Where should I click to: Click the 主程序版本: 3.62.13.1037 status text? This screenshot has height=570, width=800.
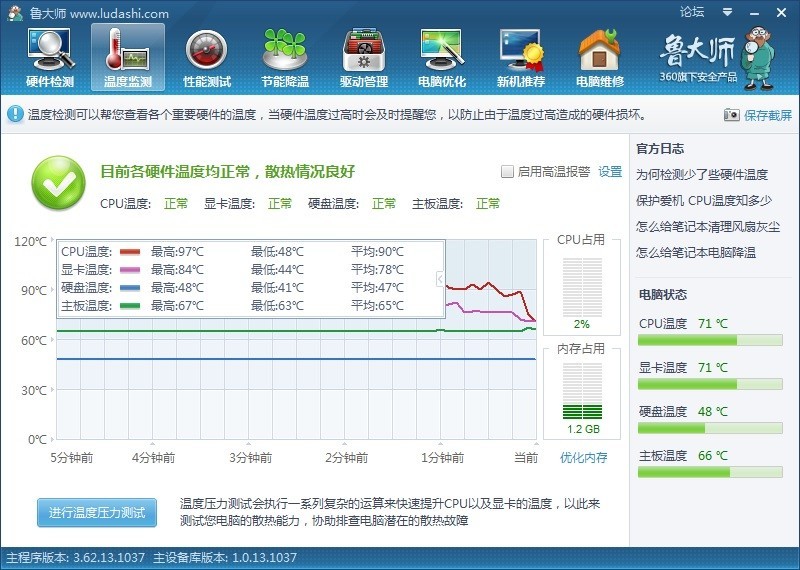(x=76, y=557)
